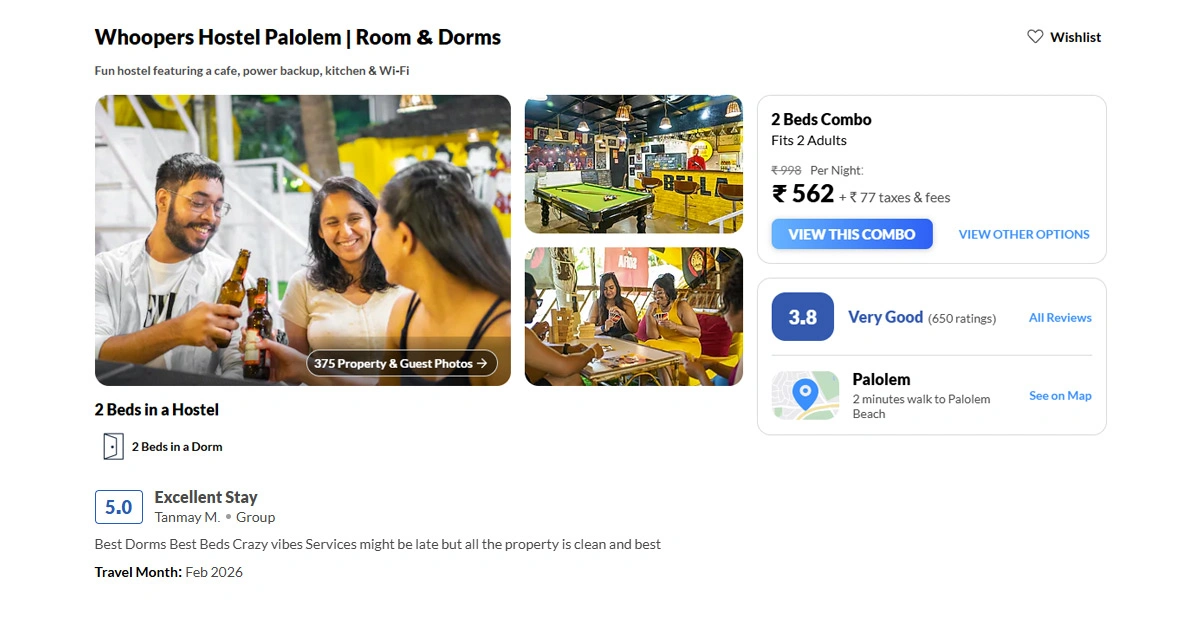Add hostel to Wishlist

1064,37
